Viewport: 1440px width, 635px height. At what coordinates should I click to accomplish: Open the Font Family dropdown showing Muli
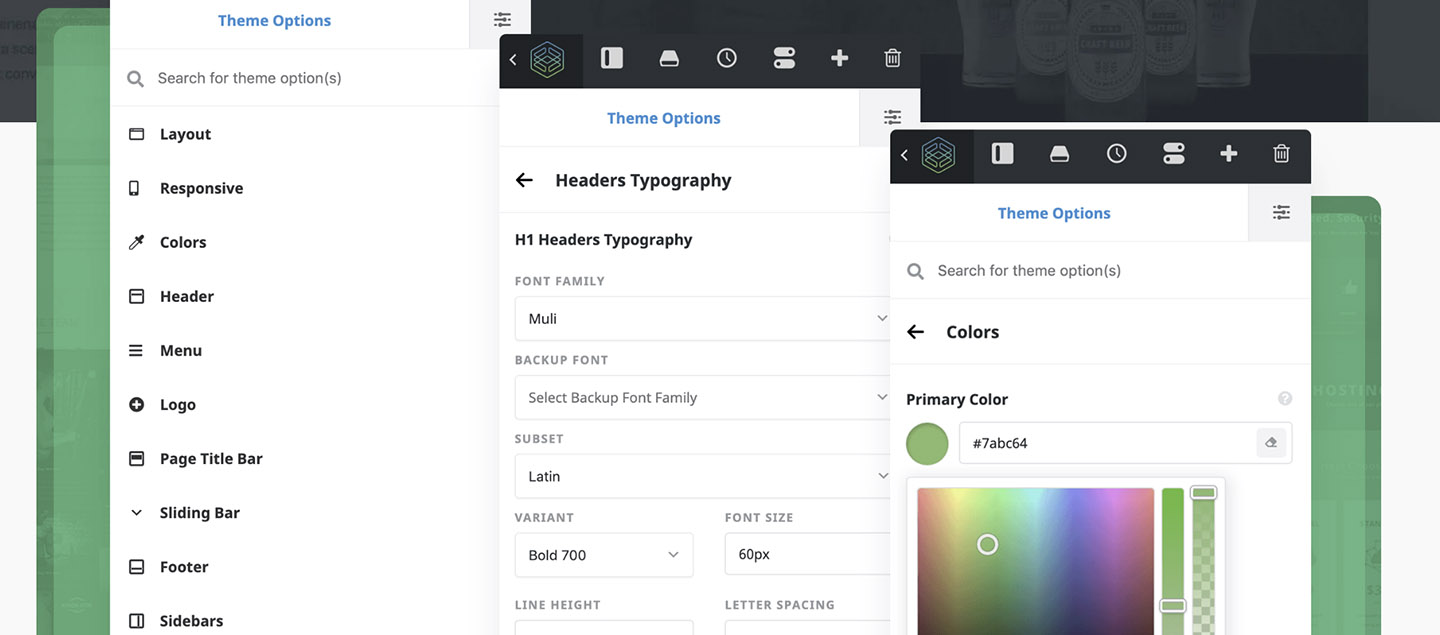coord(700,319)
